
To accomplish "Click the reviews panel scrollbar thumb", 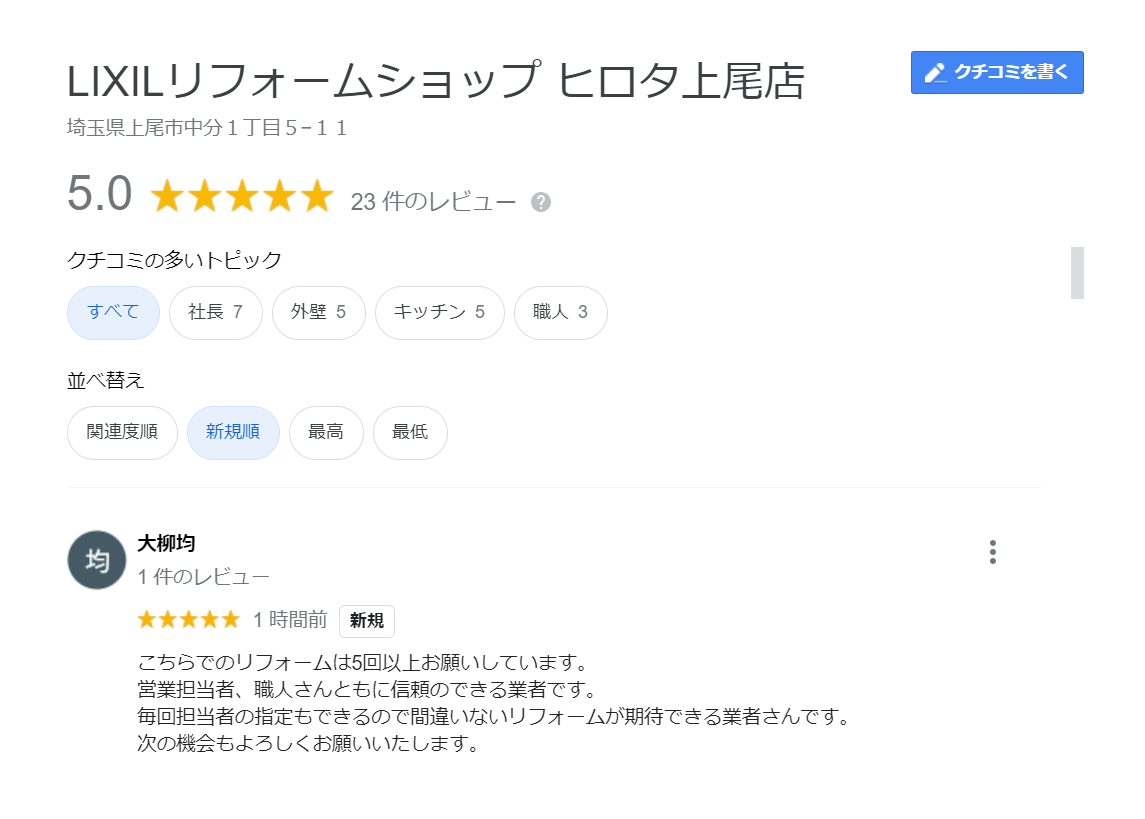I will (1077, 272).
